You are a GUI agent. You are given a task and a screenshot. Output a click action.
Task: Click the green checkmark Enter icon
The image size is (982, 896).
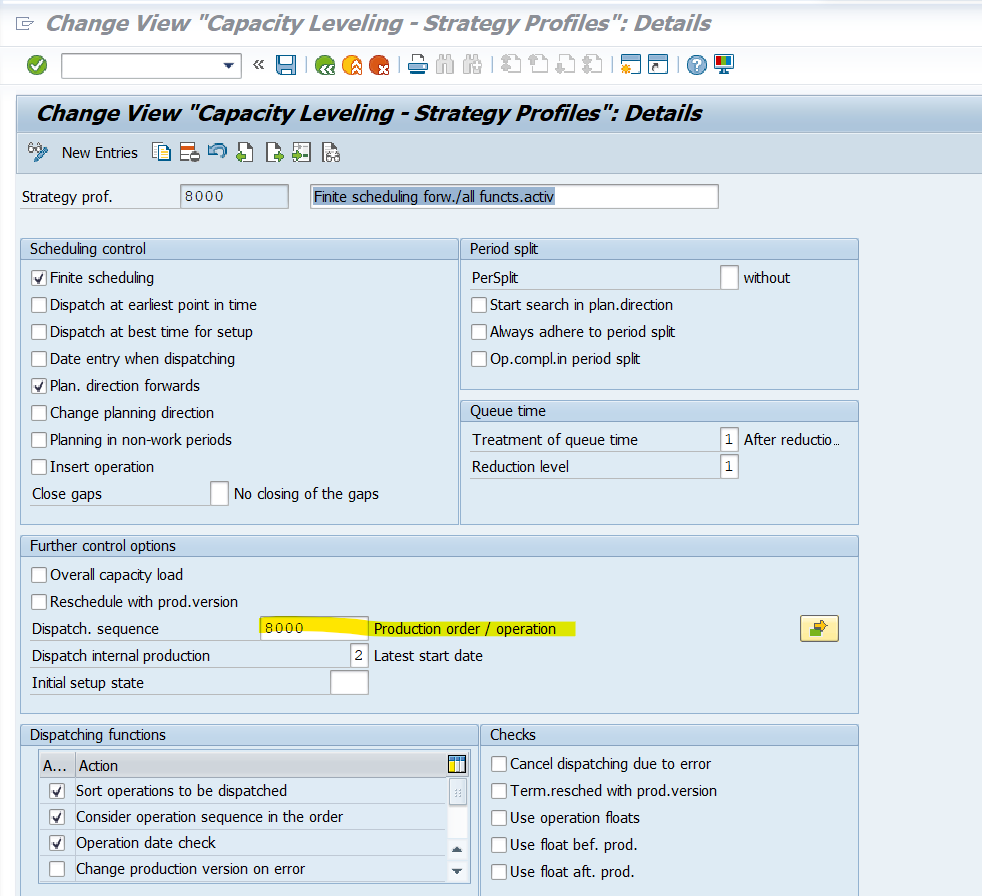pyautogui.click(x=37, y=64)
